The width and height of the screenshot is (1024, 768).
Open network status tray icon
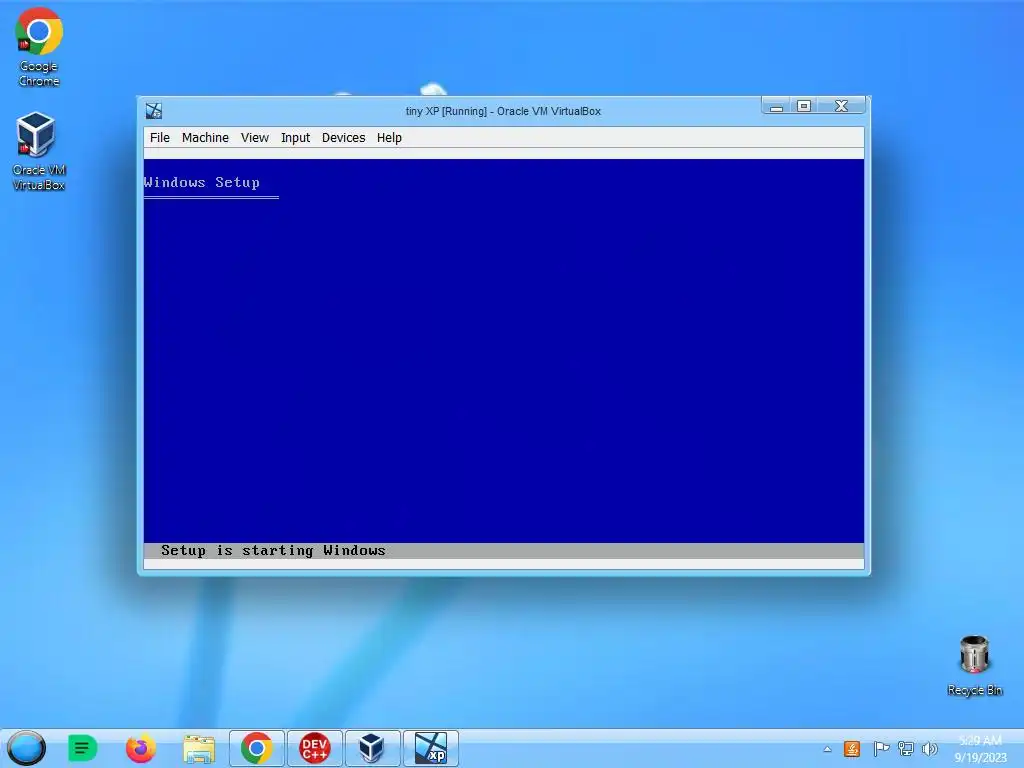(x=906, y=749)
